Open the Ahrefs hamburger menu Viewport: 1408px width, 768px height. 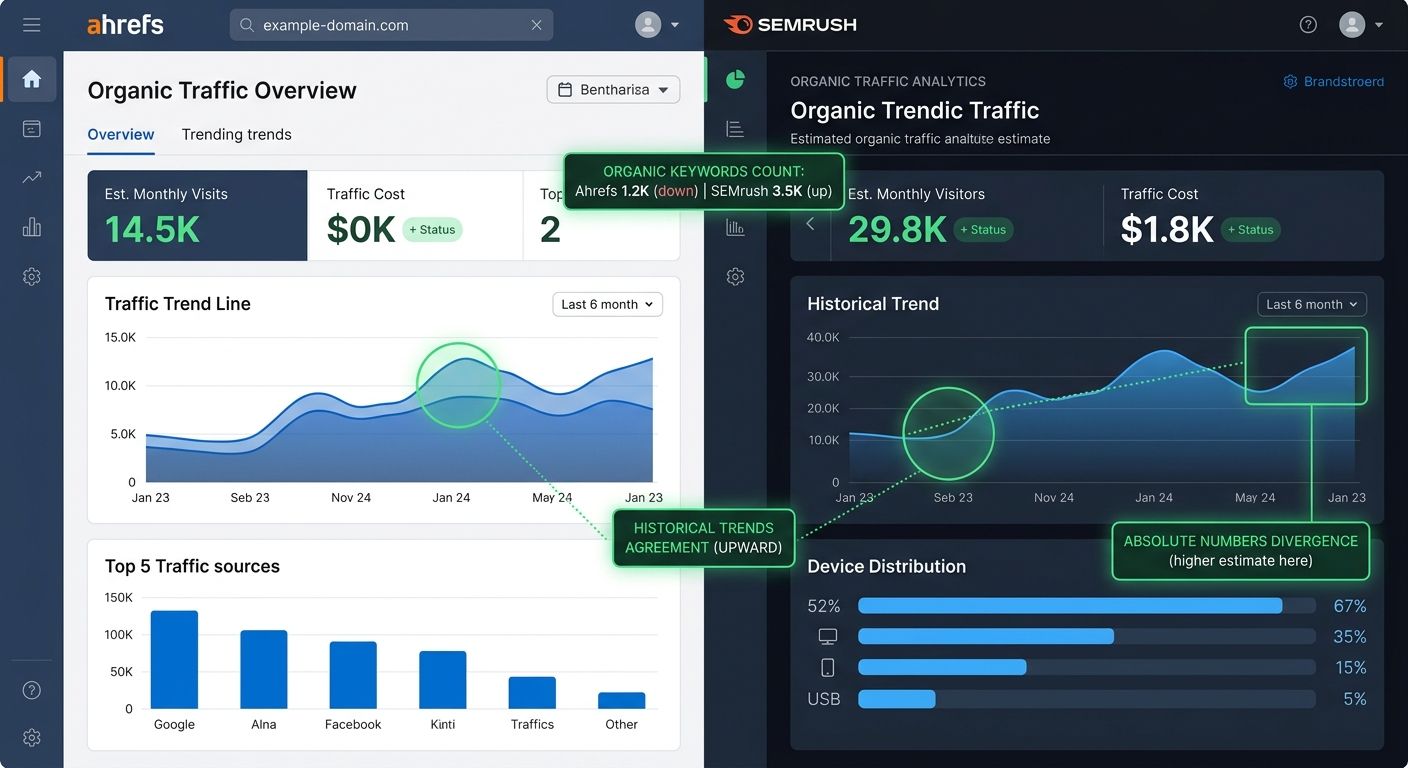pos(32,25)
